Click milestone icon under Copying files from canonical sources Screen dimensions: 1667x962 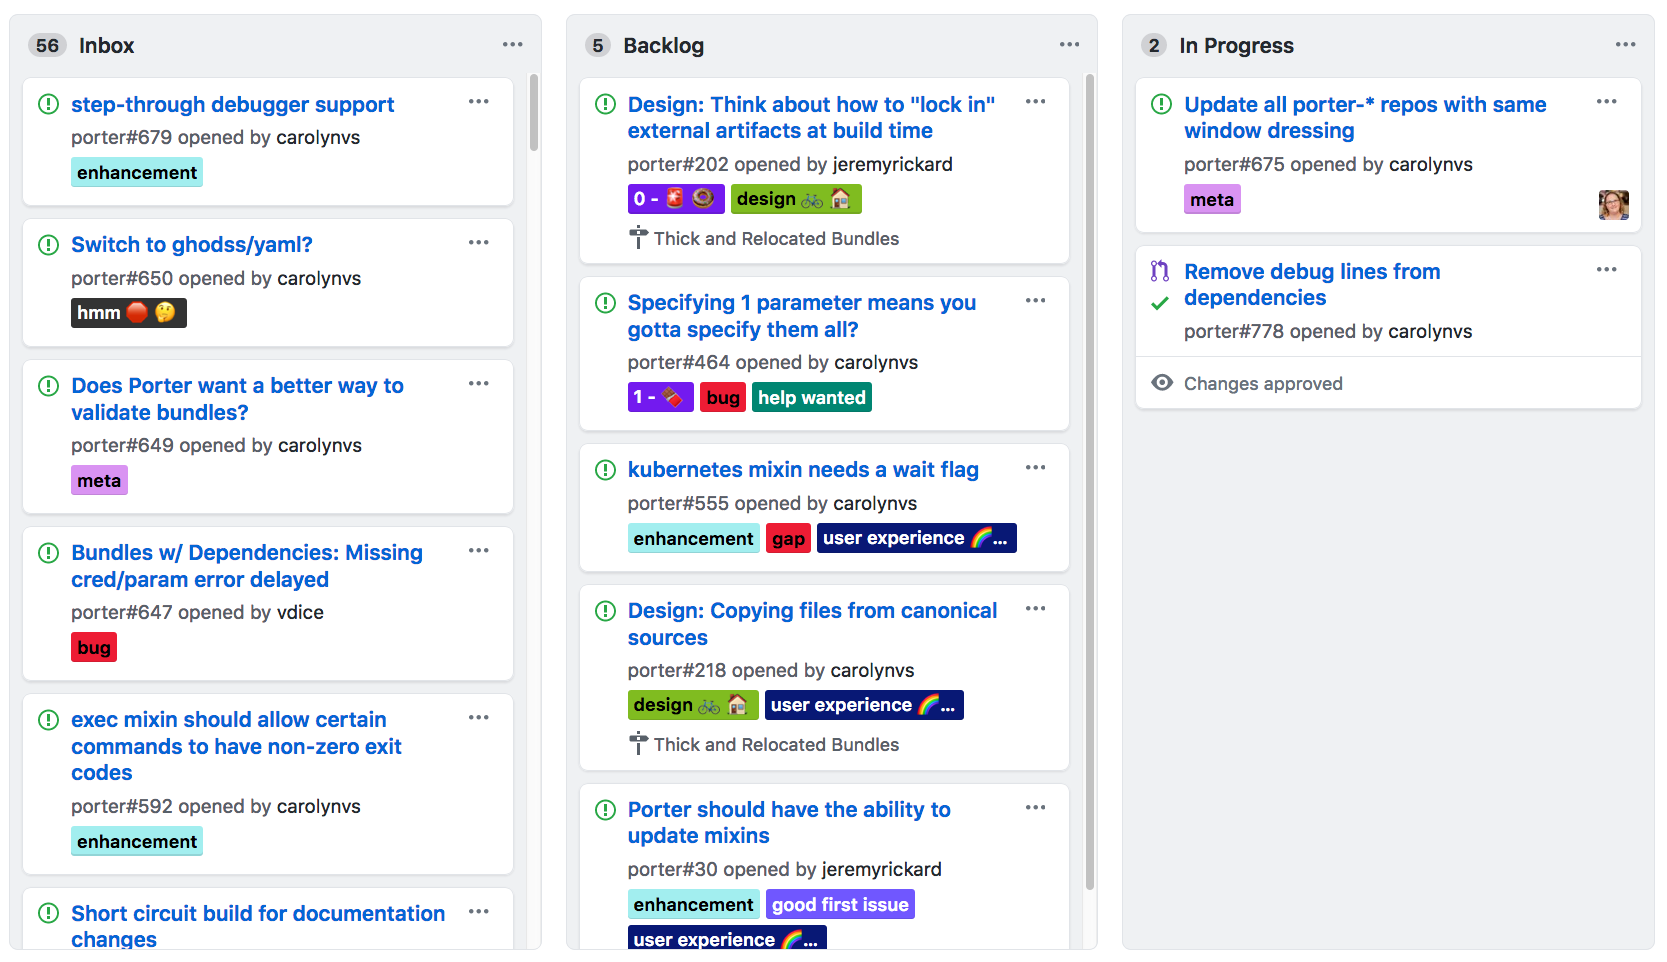(638, 744)
